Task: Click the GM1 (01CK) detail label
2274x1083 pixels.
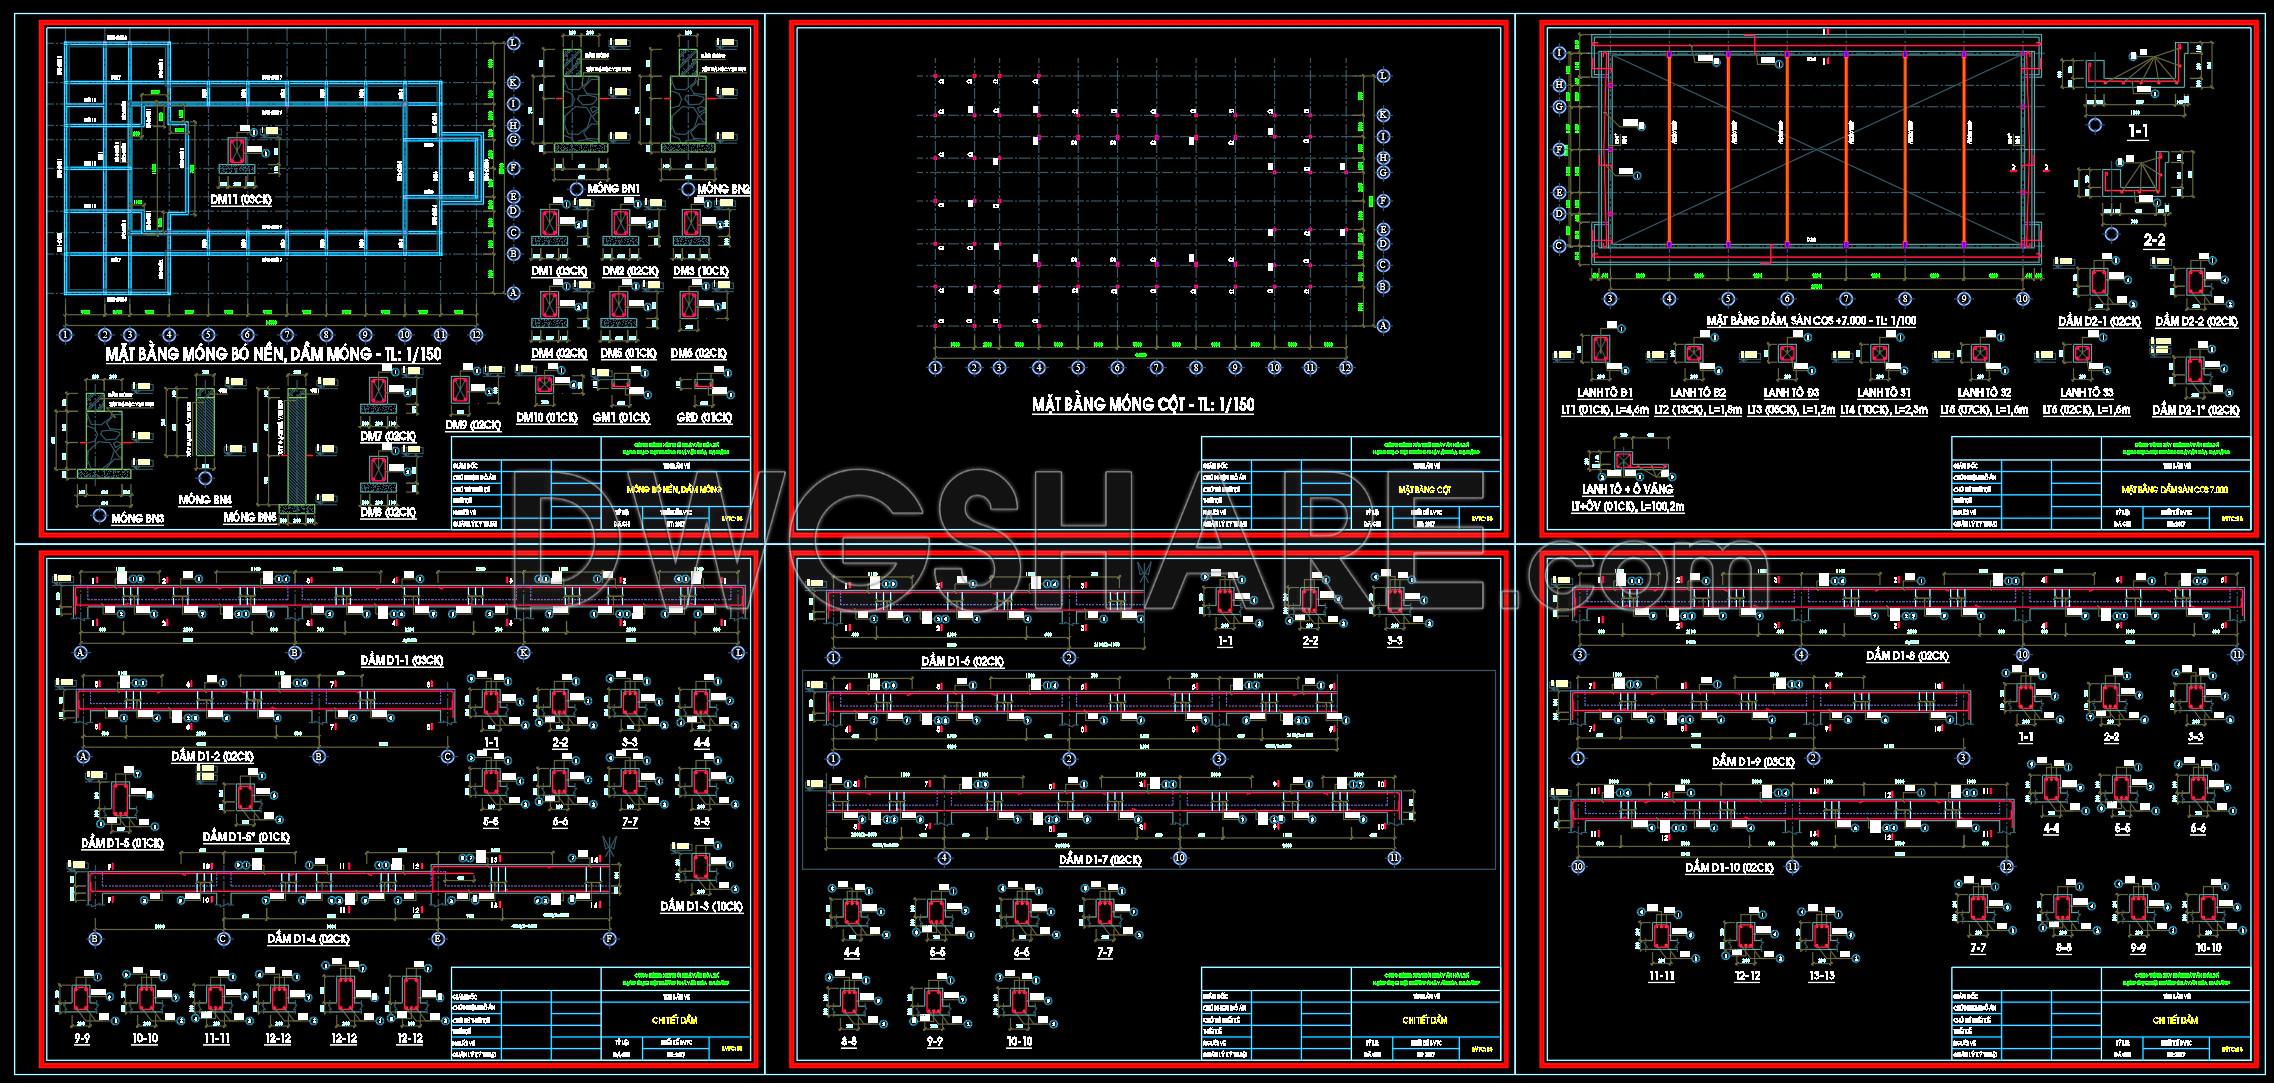Action: click(621, 418)
